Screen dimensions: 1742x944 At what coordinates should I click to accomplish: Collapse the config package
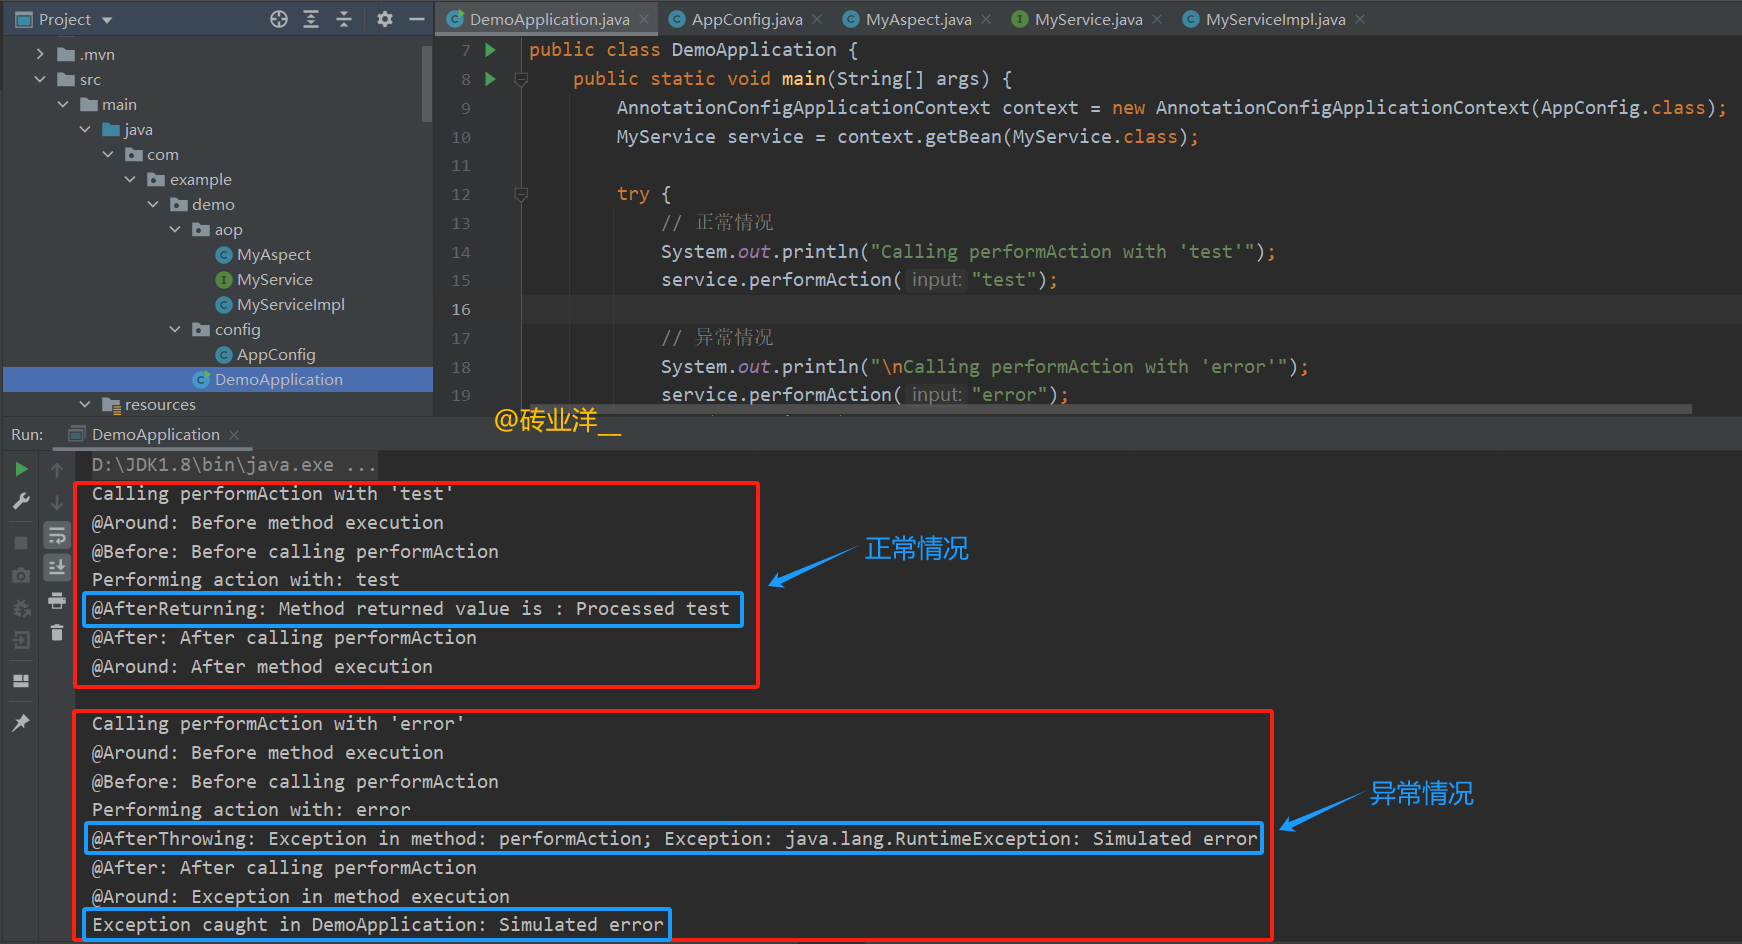[176, 329]
